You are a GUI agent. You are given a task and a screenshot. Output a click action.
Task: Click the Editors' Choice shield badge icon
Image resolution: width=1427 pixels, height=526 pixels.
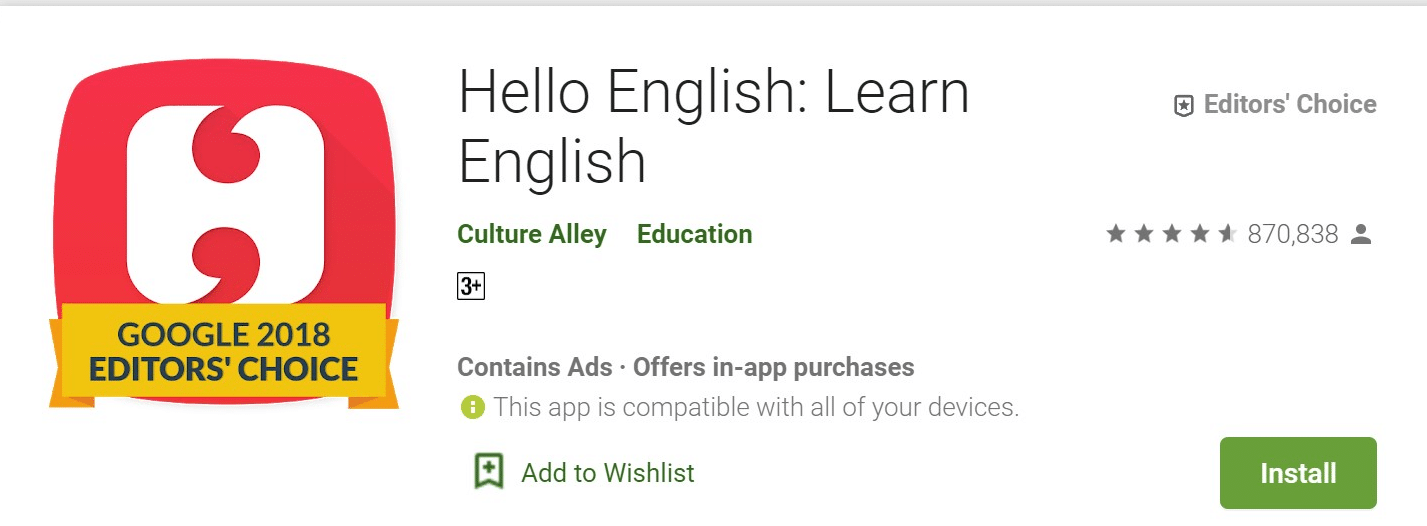pos(1184,106)
